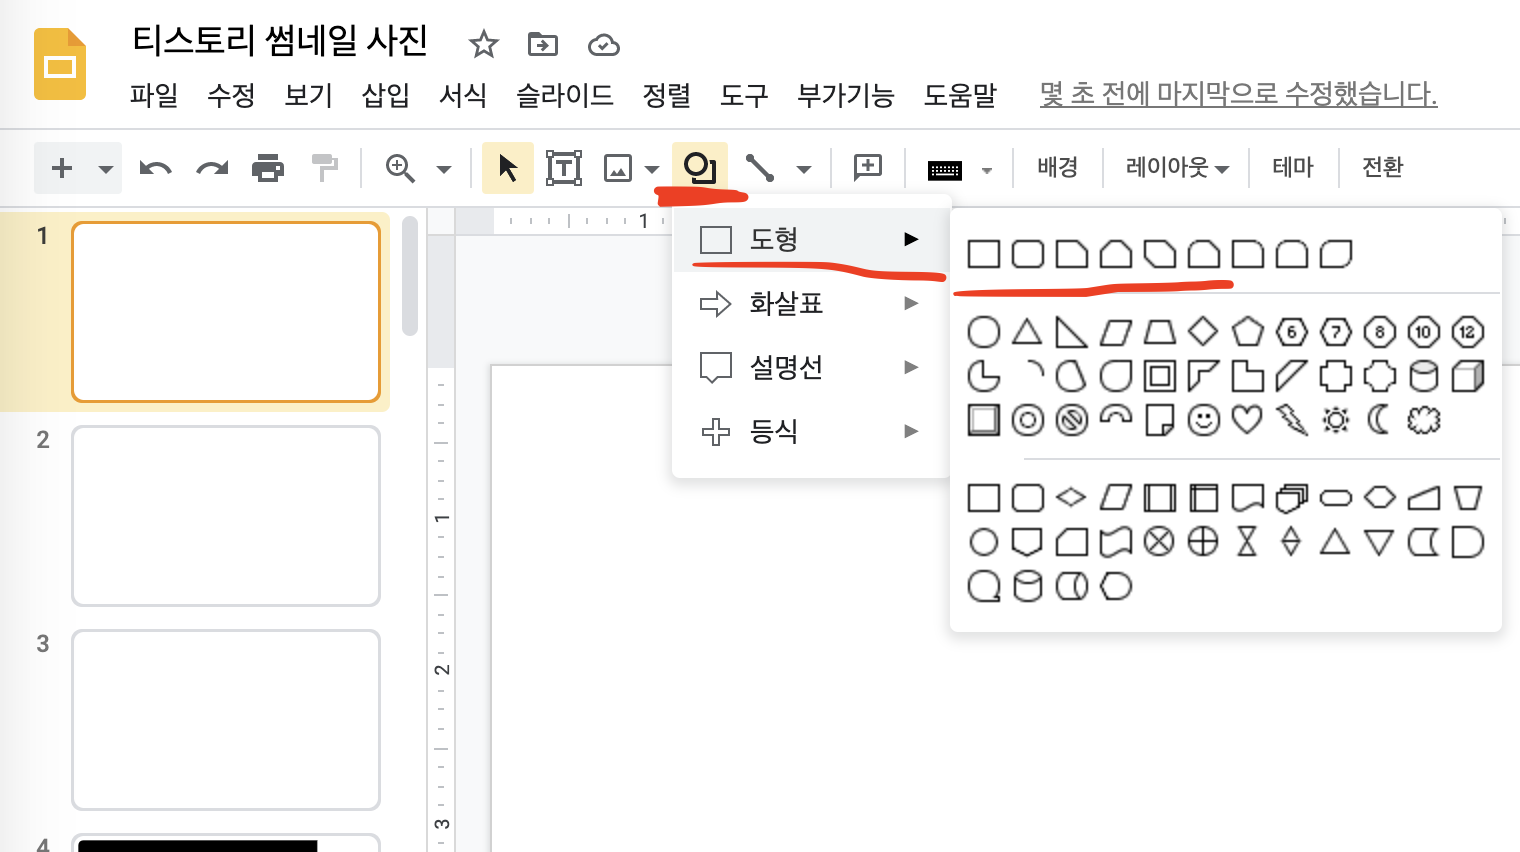Insert the no symbol shape
The height and width of the screenshot is (852, 1520).
point(1072,420)
